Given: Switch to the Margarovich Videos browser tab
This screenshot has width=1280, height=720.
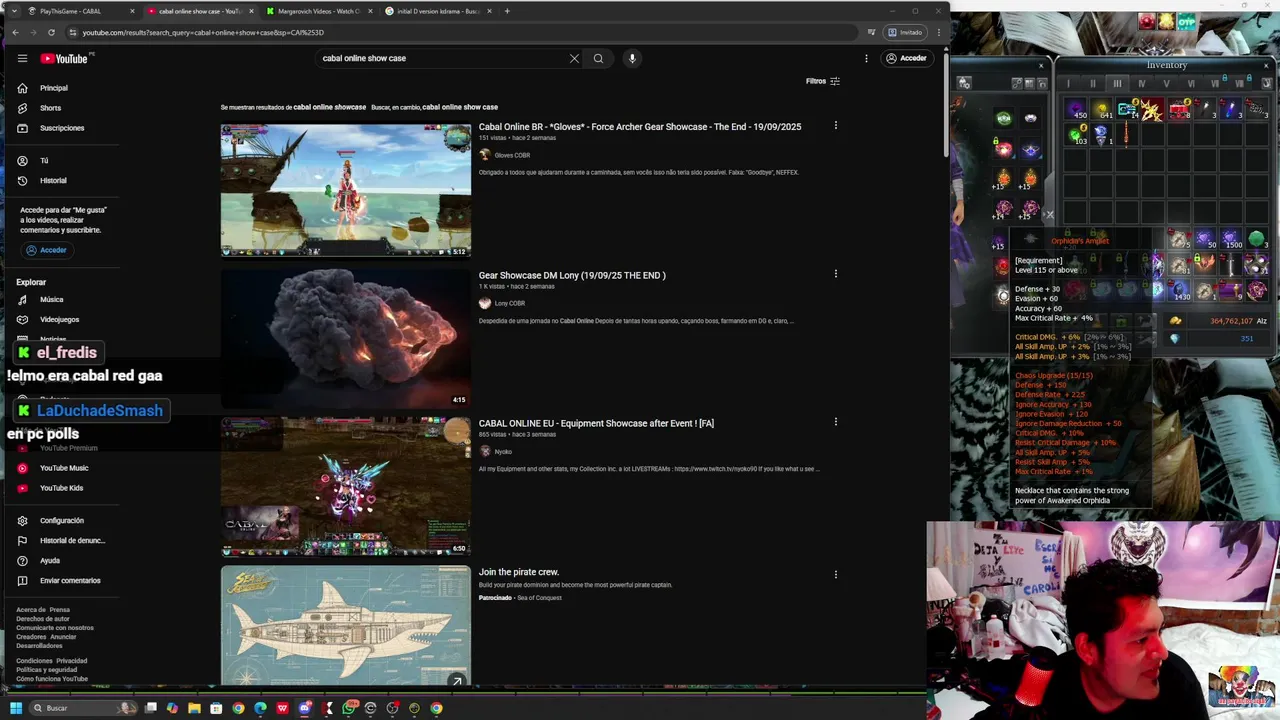Looking at the screenshot, I should pyautogui.click(x=318, y=11).
